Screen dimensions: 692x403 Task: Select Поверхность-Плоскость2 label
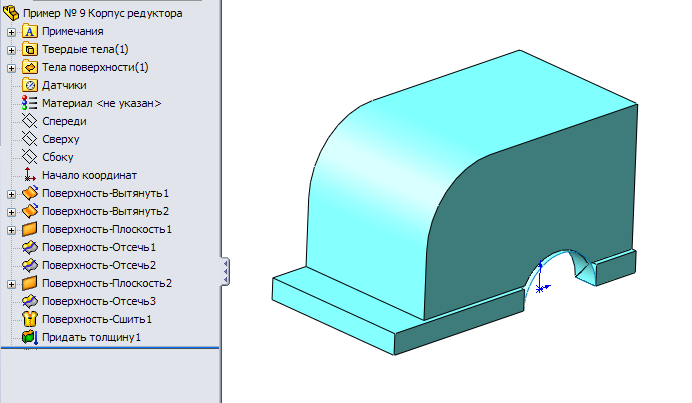coord(106,283)
